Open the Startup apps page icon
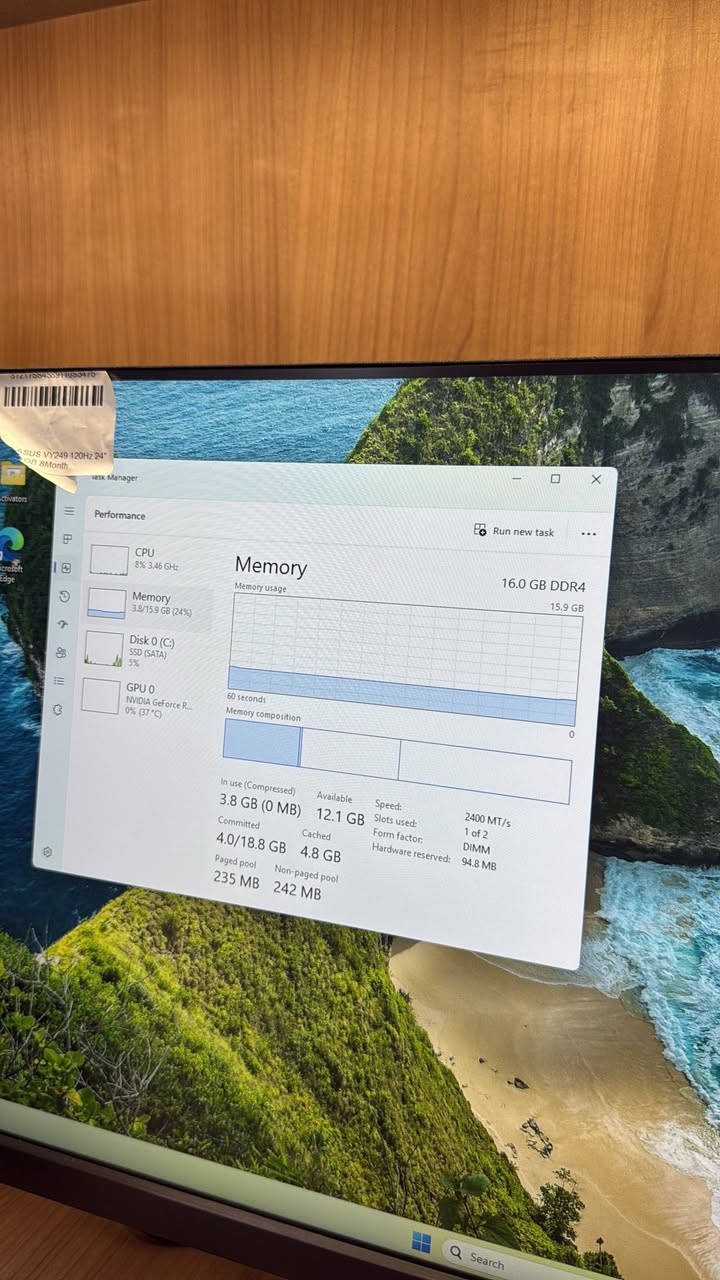This screenshot has width=720, height=1280. tap(63, 624)
